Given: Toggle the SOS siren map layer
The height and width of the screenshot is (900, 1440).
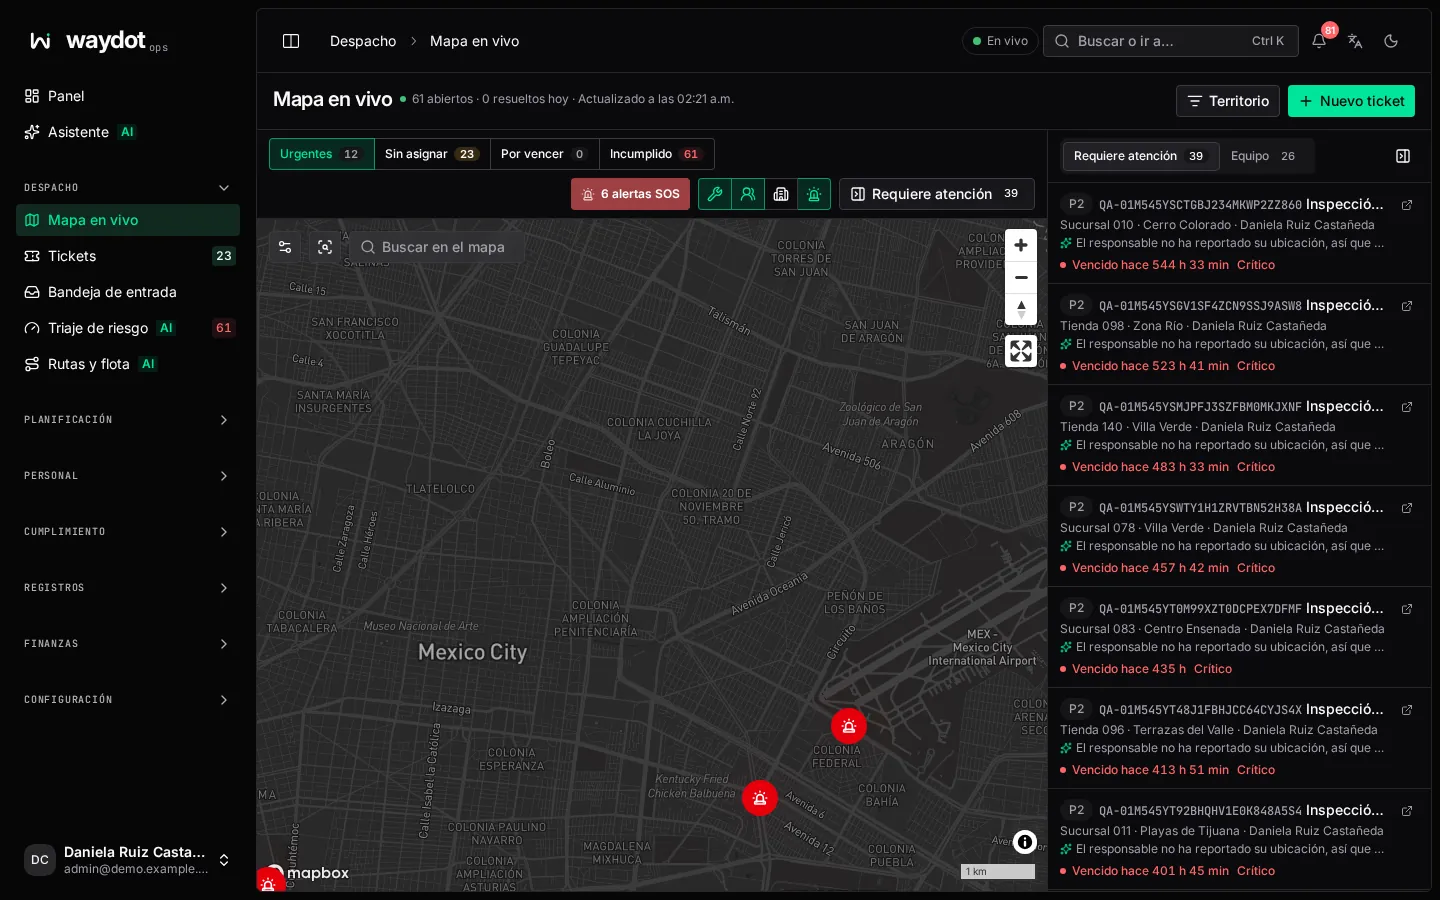Looking at the screenshot, I should (x=814, y=194).
